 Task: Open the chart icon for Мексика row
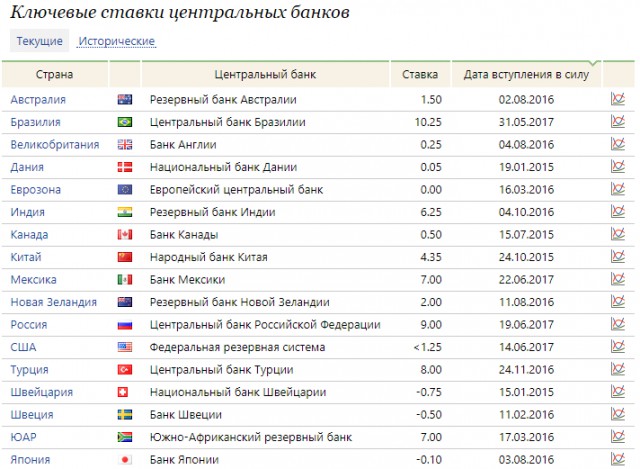(x=618, y=279)
